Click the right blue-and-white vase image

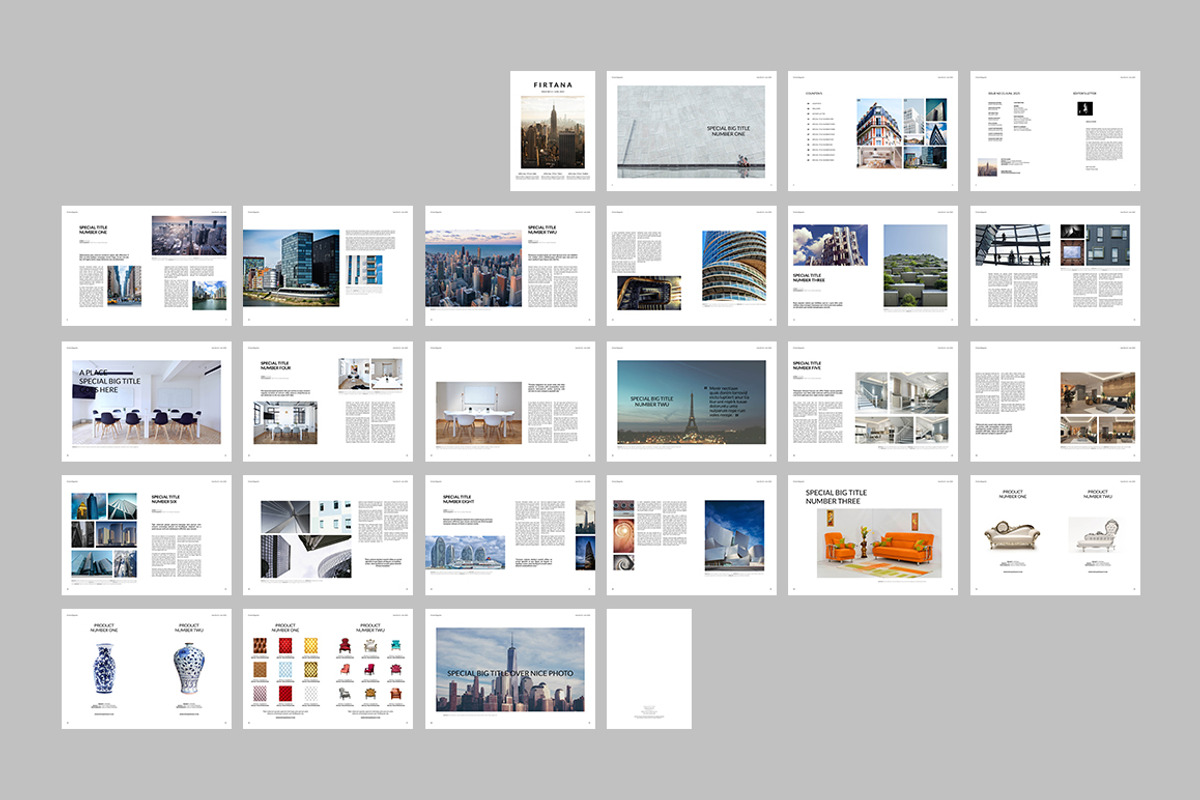coord(188,669)
